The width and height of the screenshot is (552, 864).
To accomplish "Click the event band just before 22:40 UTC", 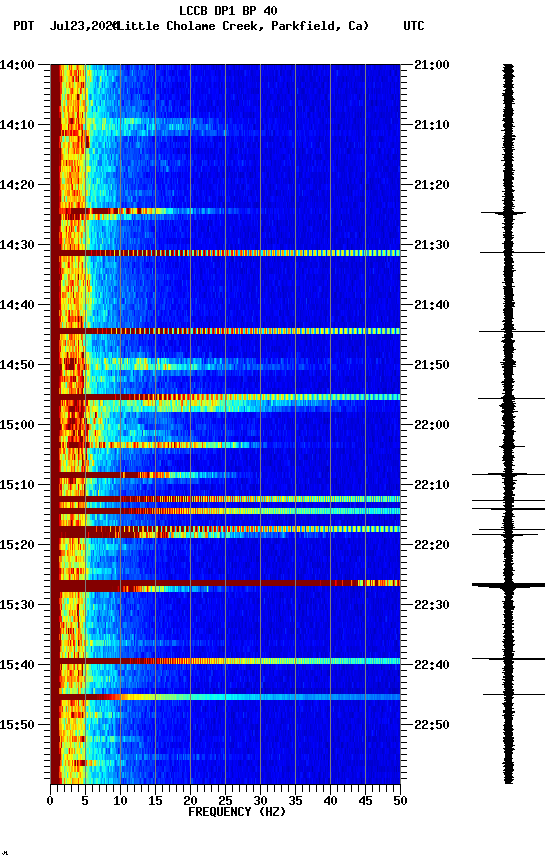I will (225, 661).
